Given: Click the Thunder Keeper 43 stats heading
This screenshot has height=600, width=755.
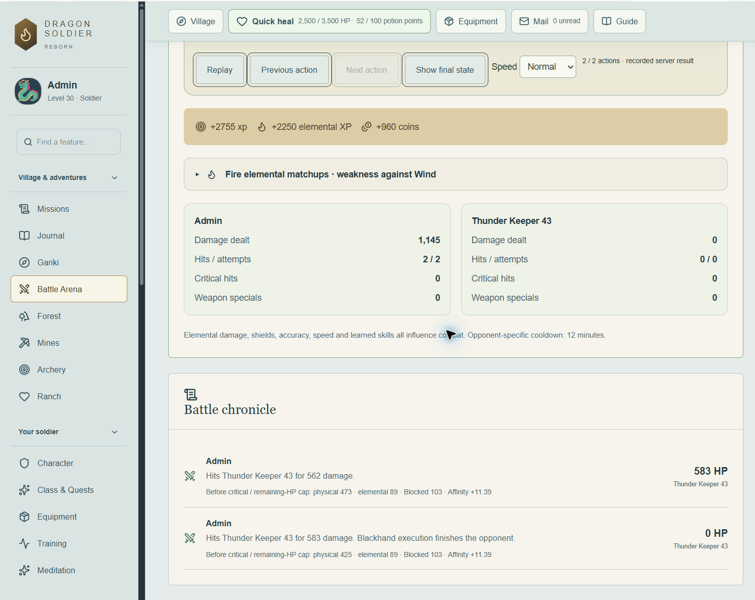Looking at the screenshot, I should (511, 221).
